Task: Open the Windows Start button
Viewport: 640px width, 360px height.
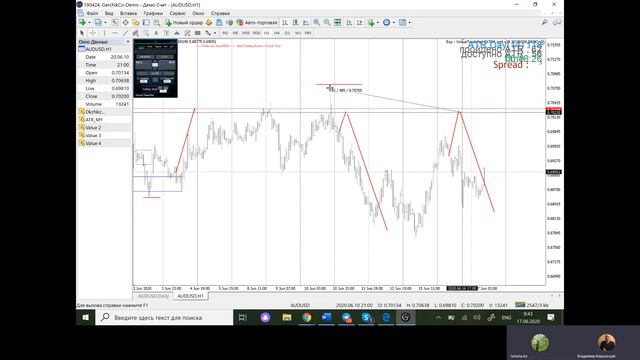Action: coord(85,317)
